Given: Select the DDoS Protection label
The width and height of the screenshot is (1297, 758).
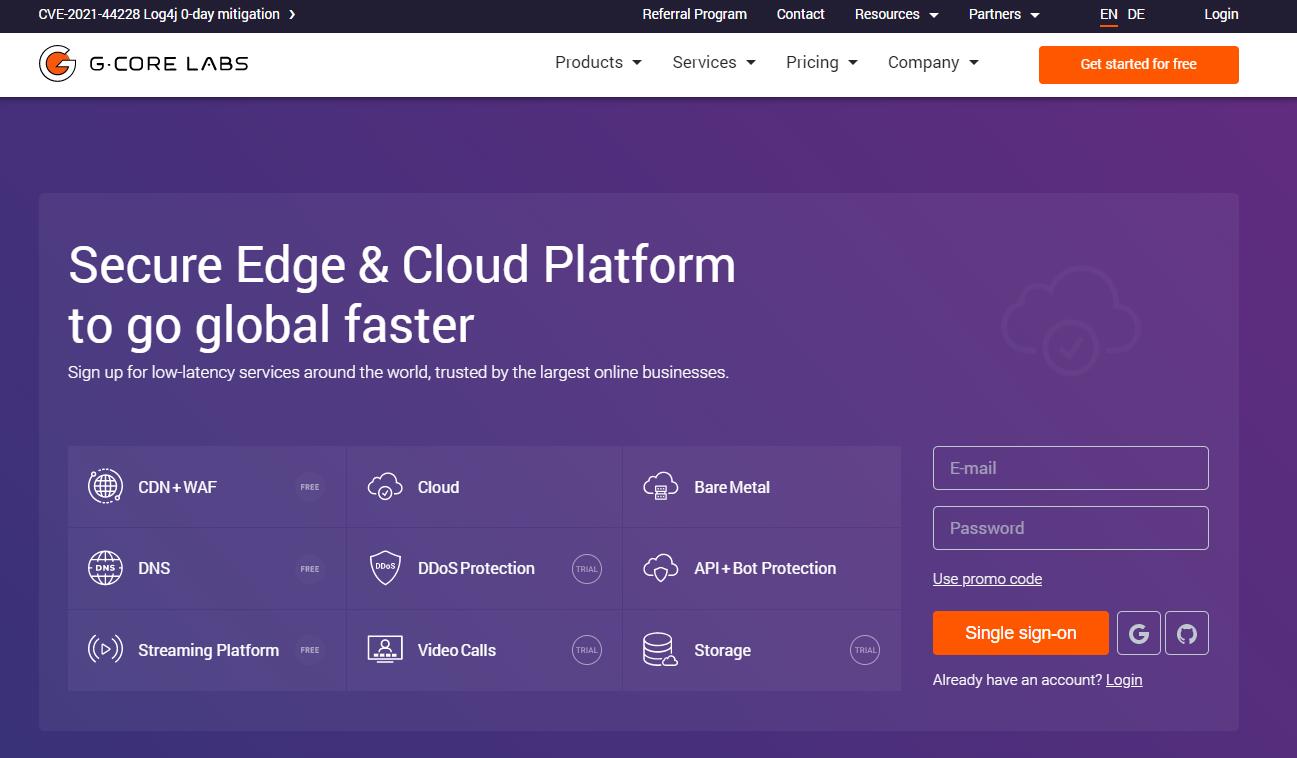Looking at the screenshot, I should click(476, 568).
